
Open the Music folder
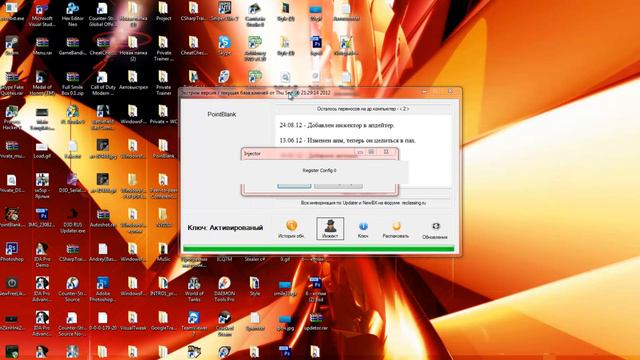(x=163, y=253)
